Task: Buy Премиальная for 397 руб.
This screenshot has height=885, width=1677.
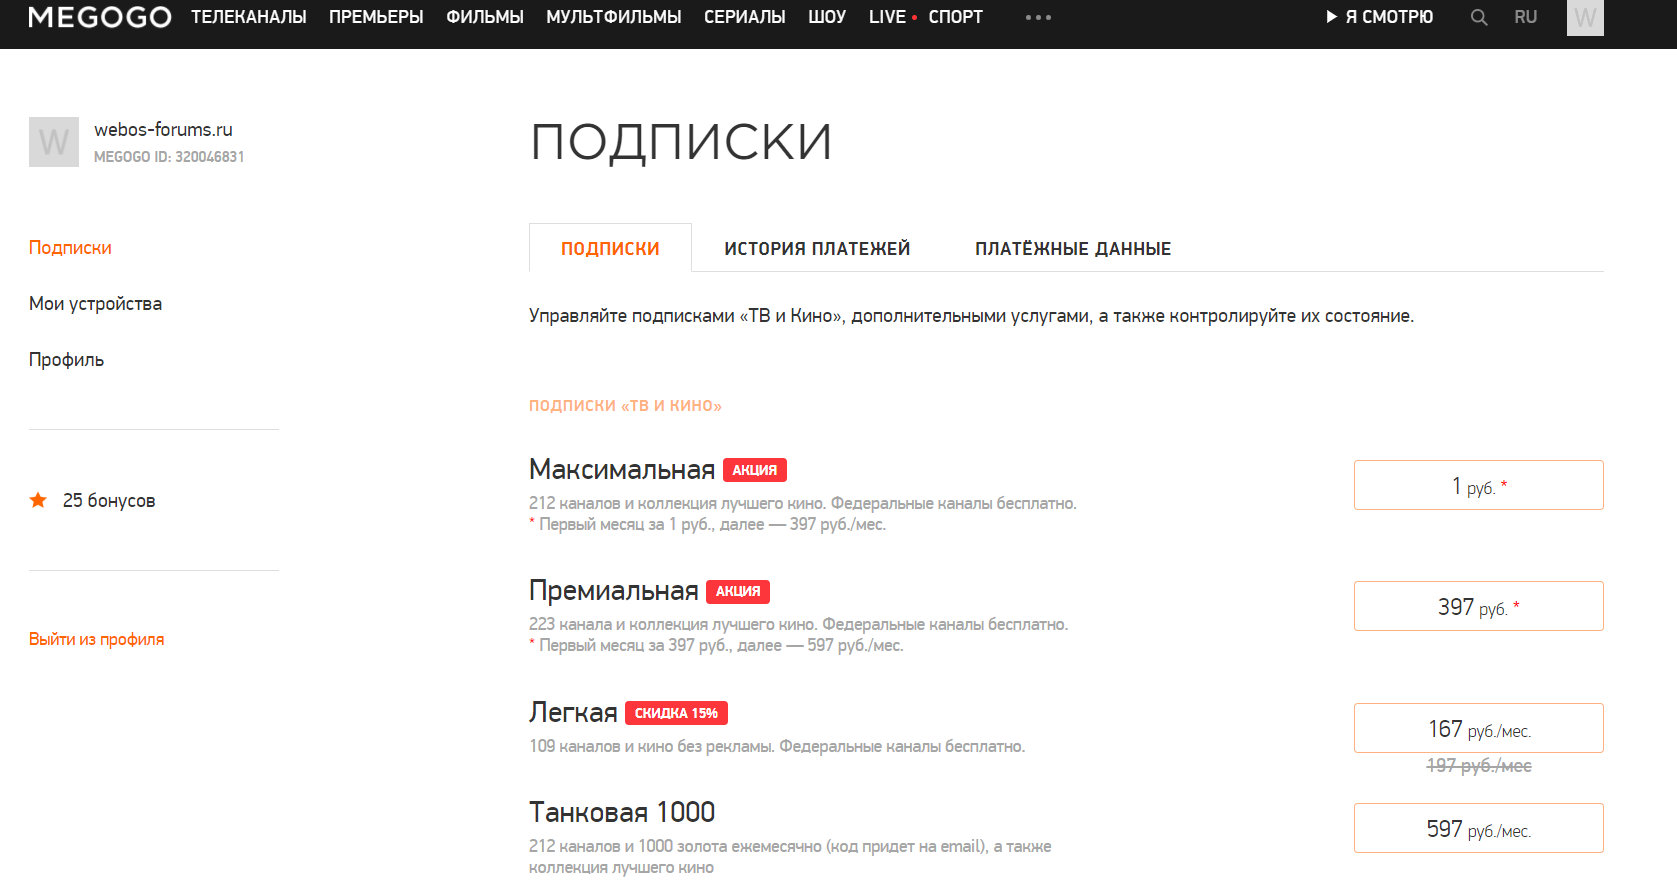Action: click(x=1478, y=606)
